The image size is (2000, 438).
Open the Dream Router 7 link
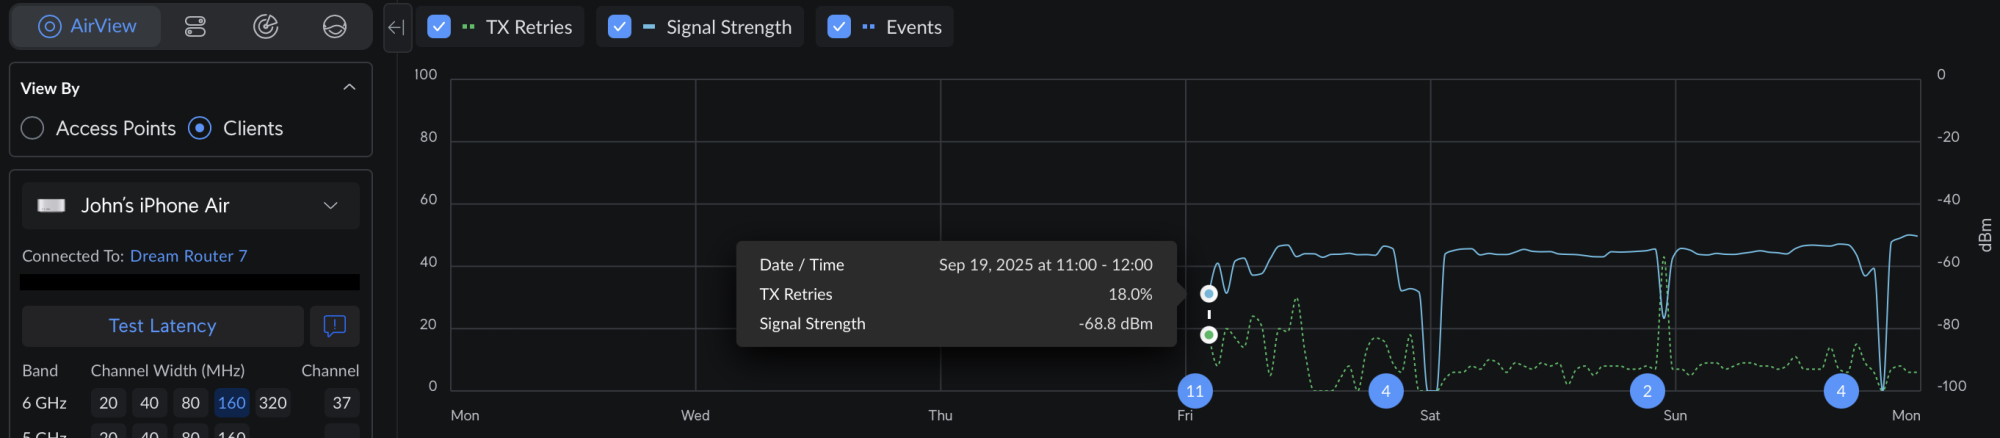click(x=188, y=256)
